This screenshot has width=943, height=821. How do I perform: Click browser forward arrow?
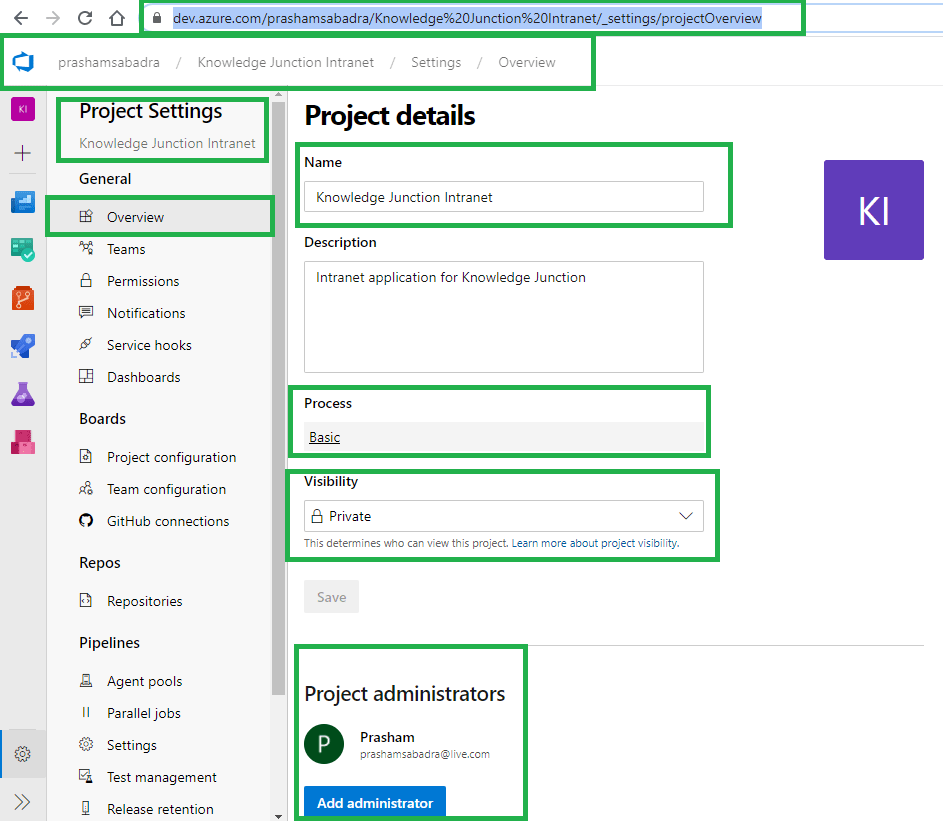click(x=53, y=18)
